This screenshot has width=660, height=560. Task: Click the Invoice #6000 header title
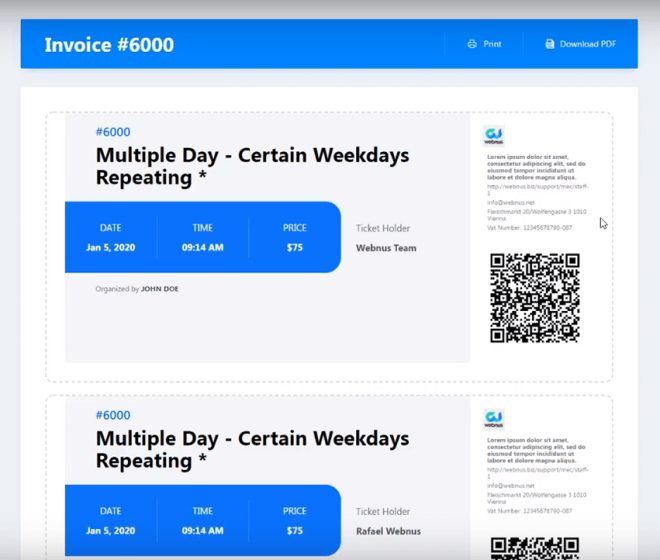[x=109, y=45]
